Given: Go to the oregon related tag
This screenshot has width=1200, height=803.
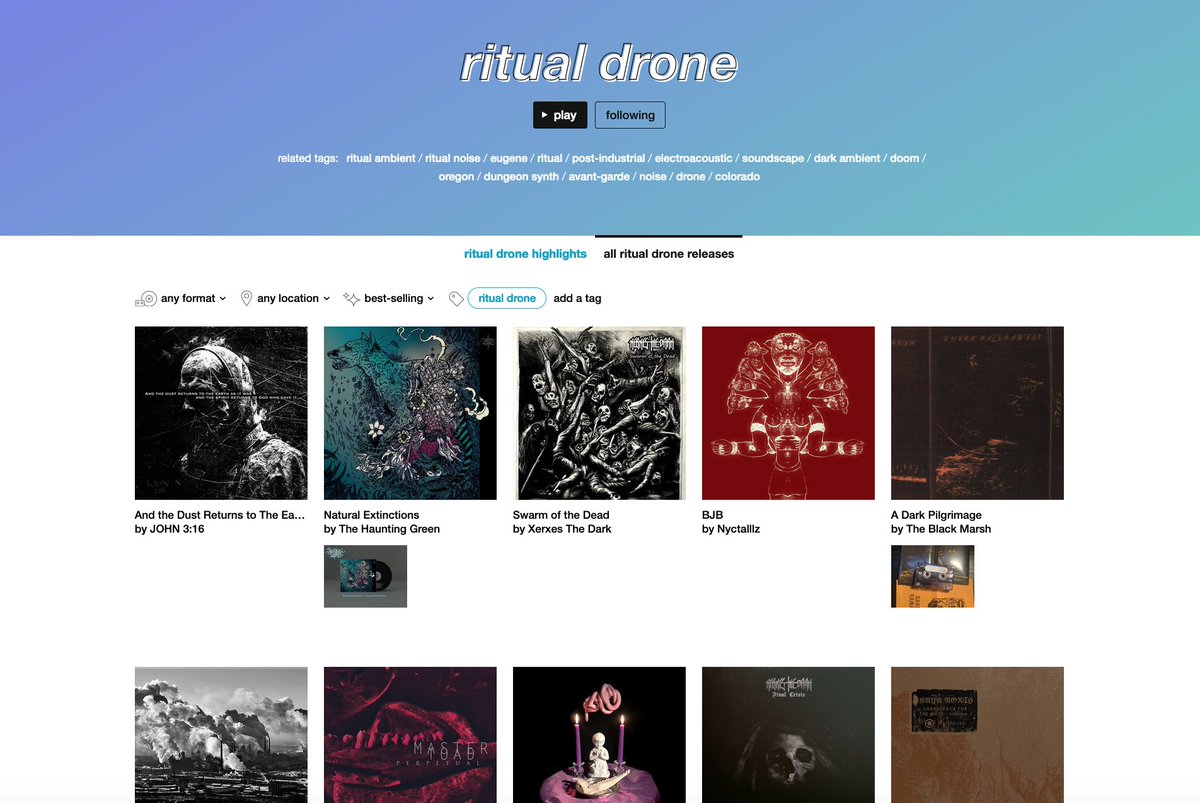Looking at the screenshot, I should pos(456,176).
